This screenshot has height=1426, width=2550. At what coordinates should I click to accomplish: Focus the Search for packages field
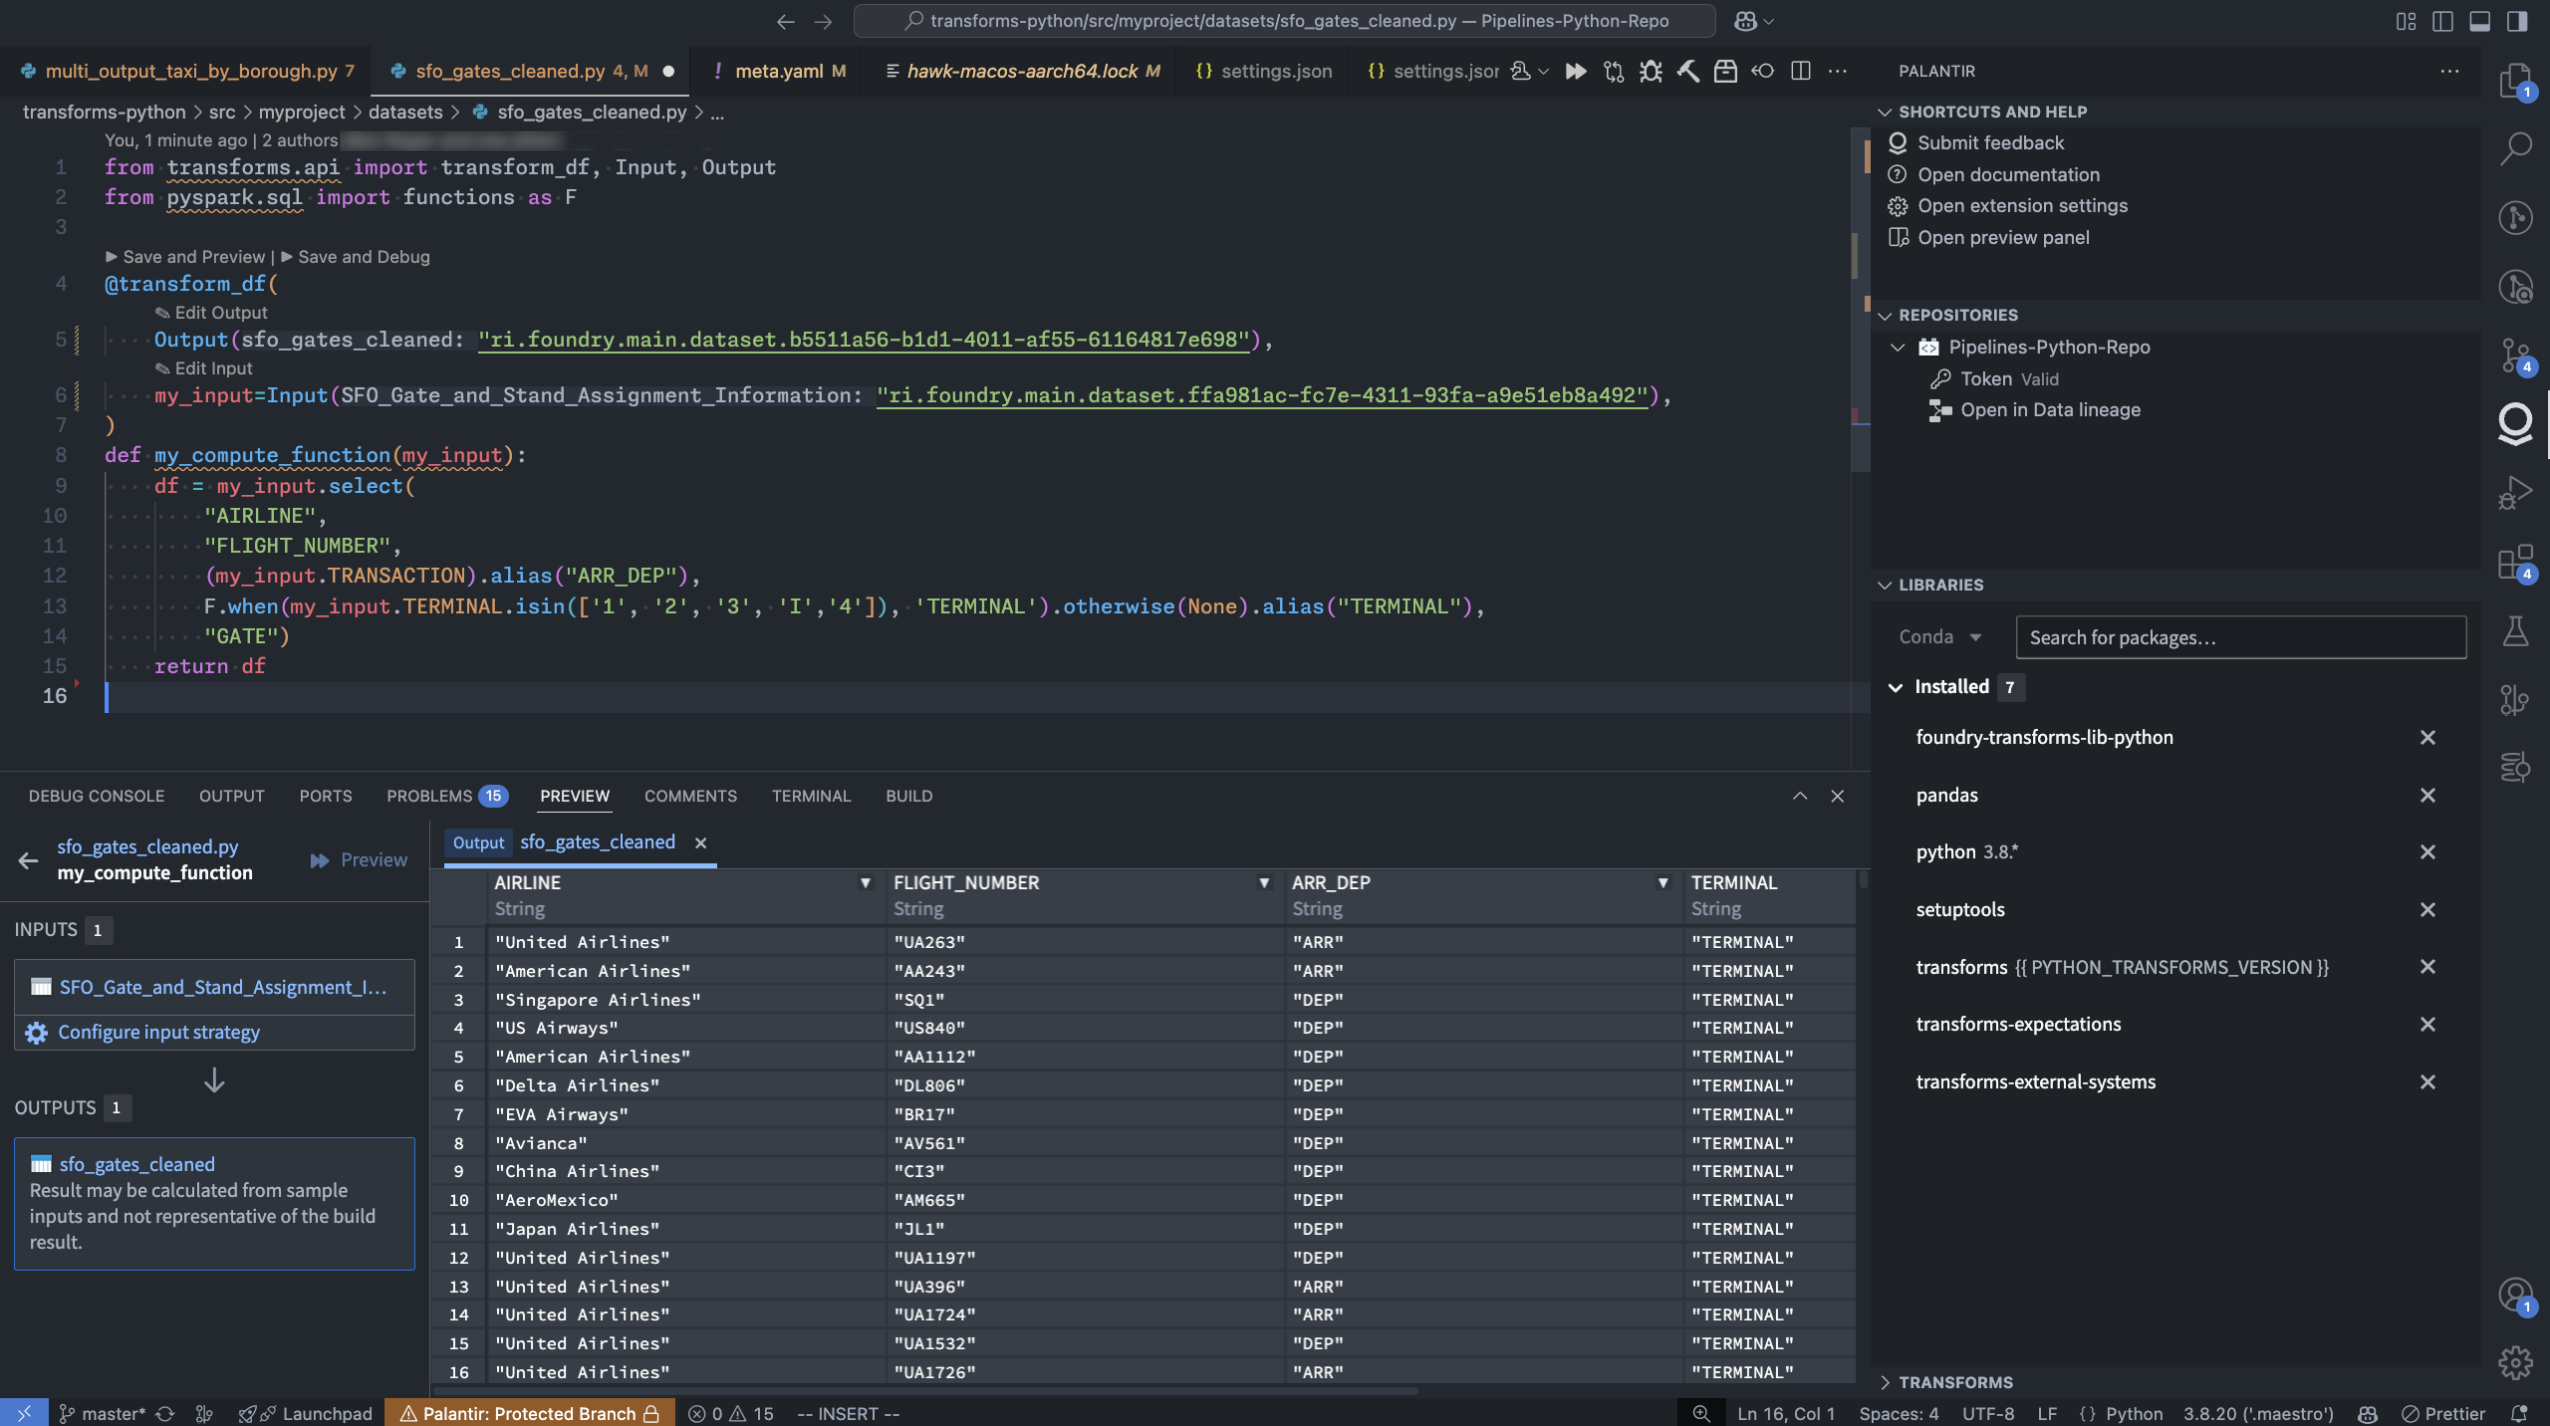2240,637
